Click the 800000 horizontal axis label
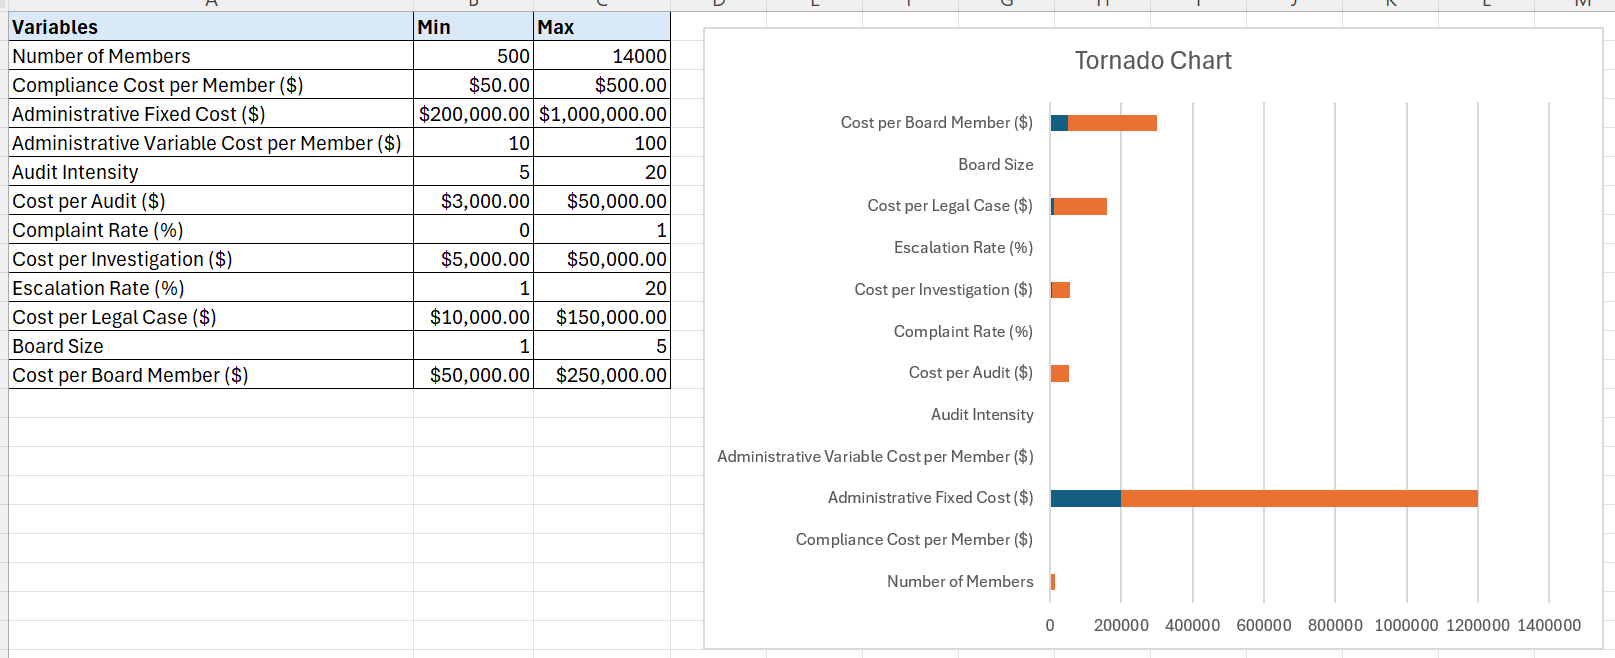 coord(1335,625)
